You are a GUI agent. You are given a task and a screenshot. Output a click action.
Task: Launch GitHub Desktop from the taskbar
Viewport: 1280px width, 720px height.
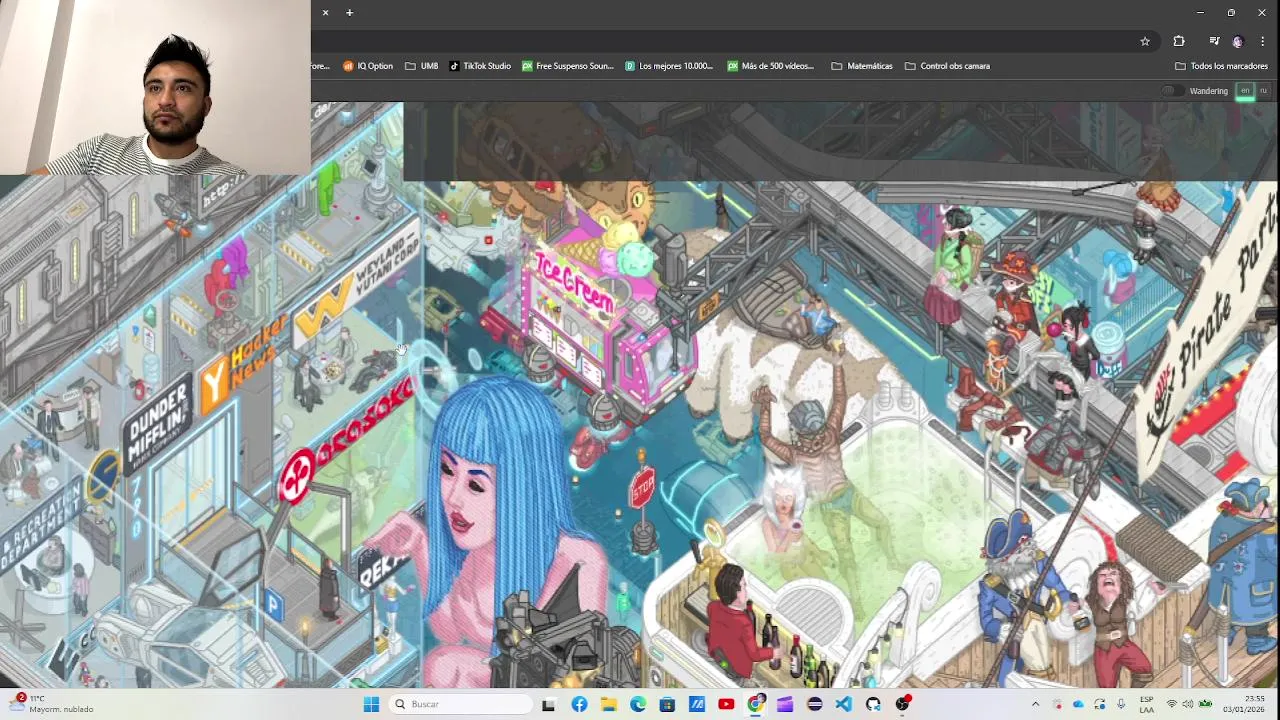click(873, 704)
